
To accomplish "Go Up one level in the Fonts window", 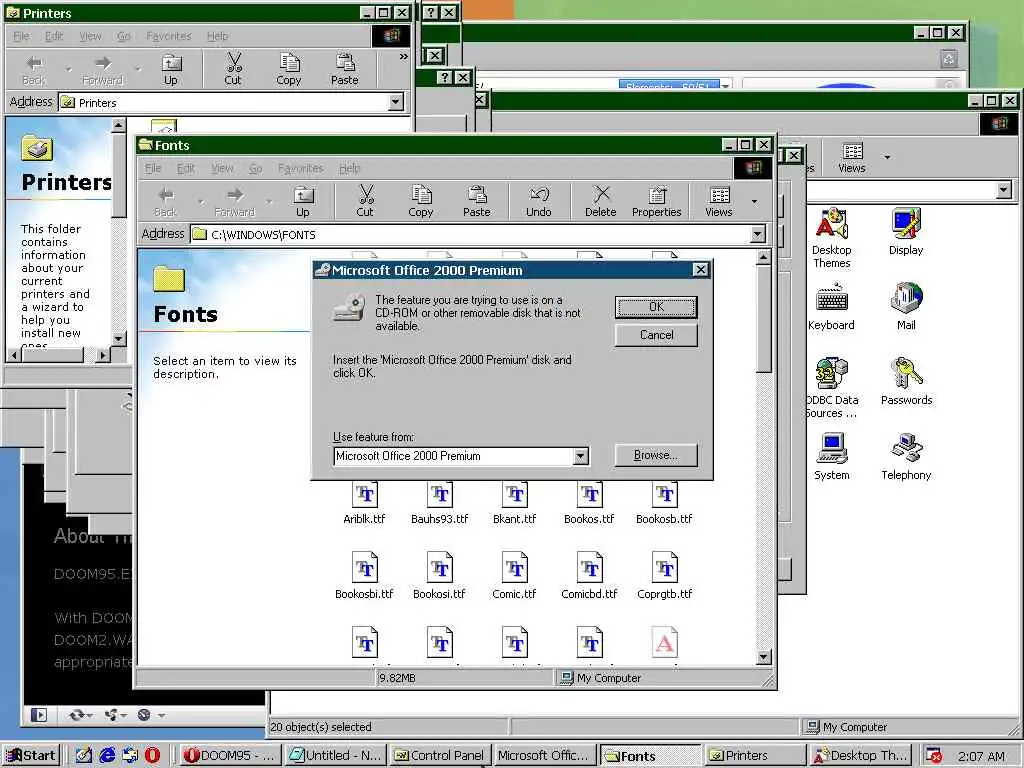I will coord(302,200).
